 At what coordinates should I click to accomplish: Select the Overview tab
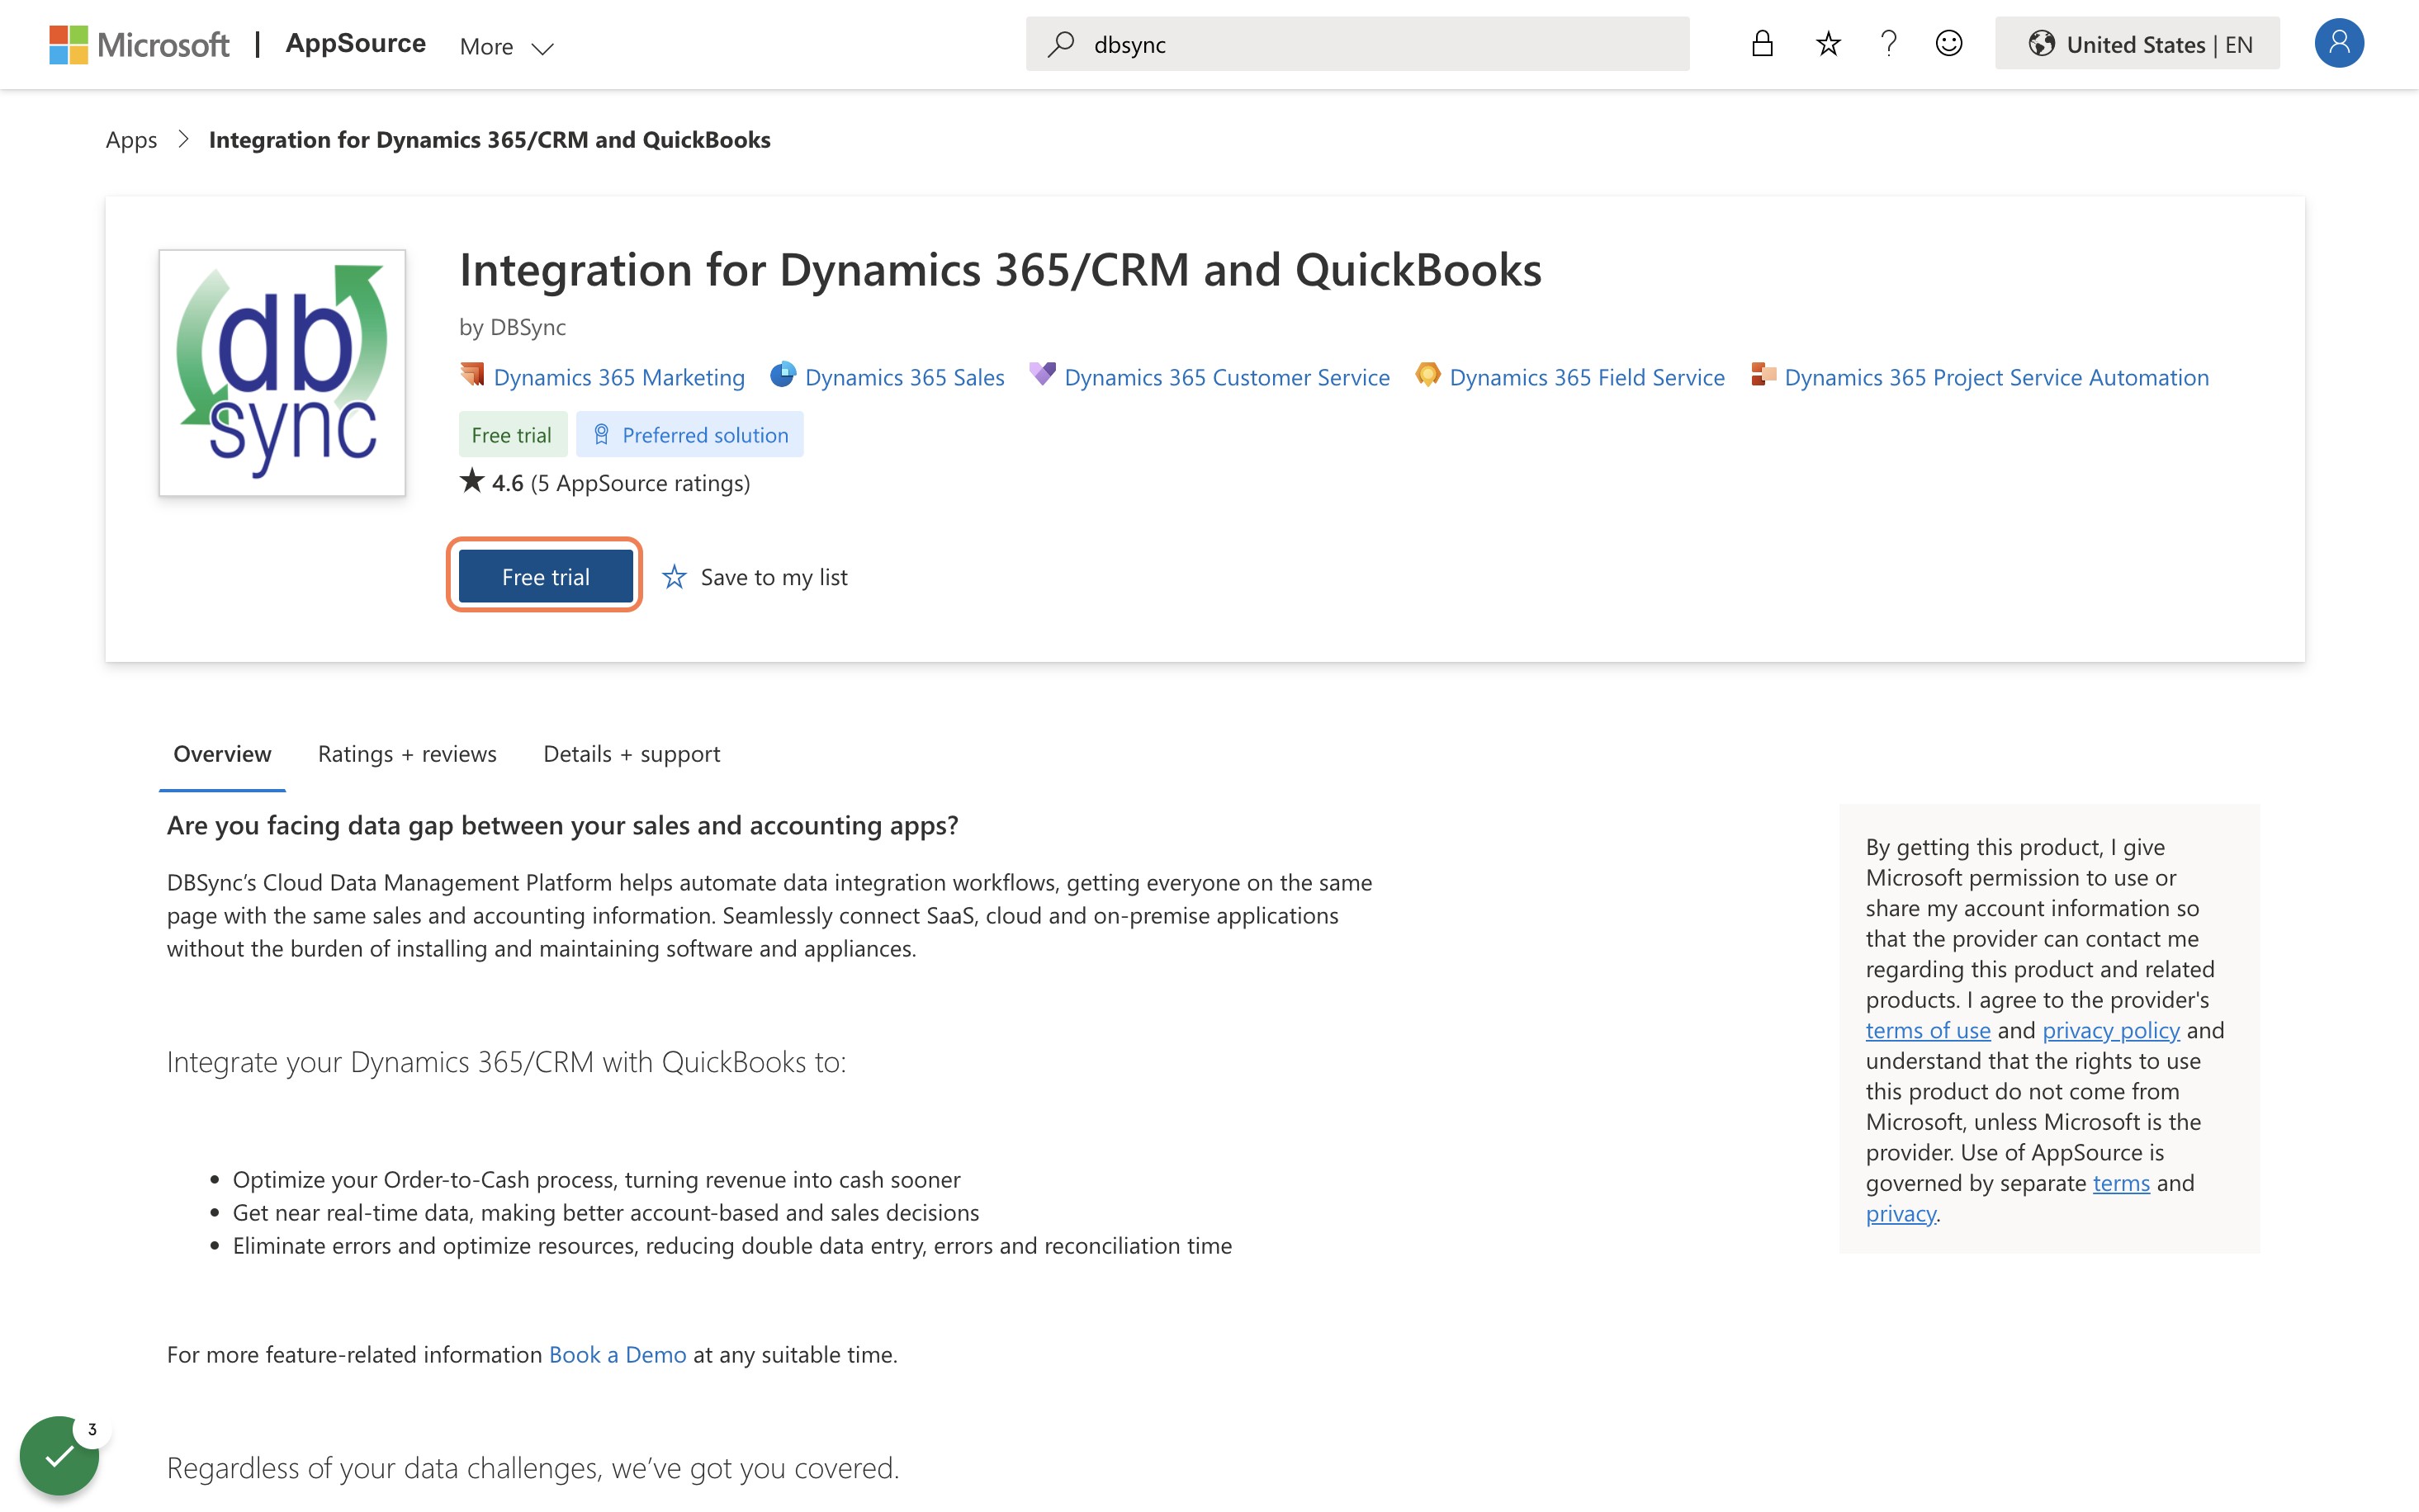222,753
